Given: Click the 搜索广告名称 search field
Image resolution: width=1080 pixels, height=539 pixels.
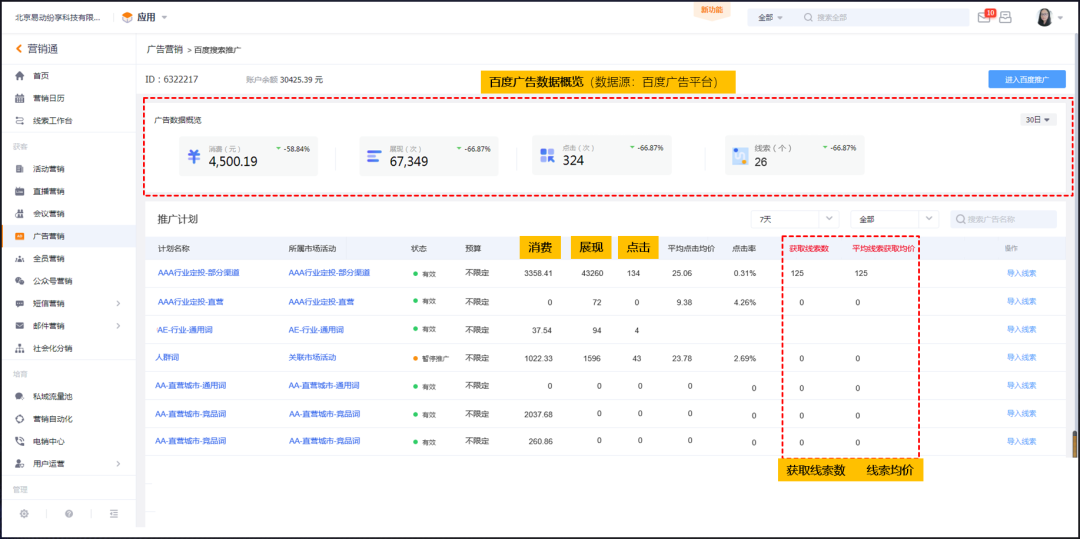Looking at the screenshot, I should [1004, 219].
